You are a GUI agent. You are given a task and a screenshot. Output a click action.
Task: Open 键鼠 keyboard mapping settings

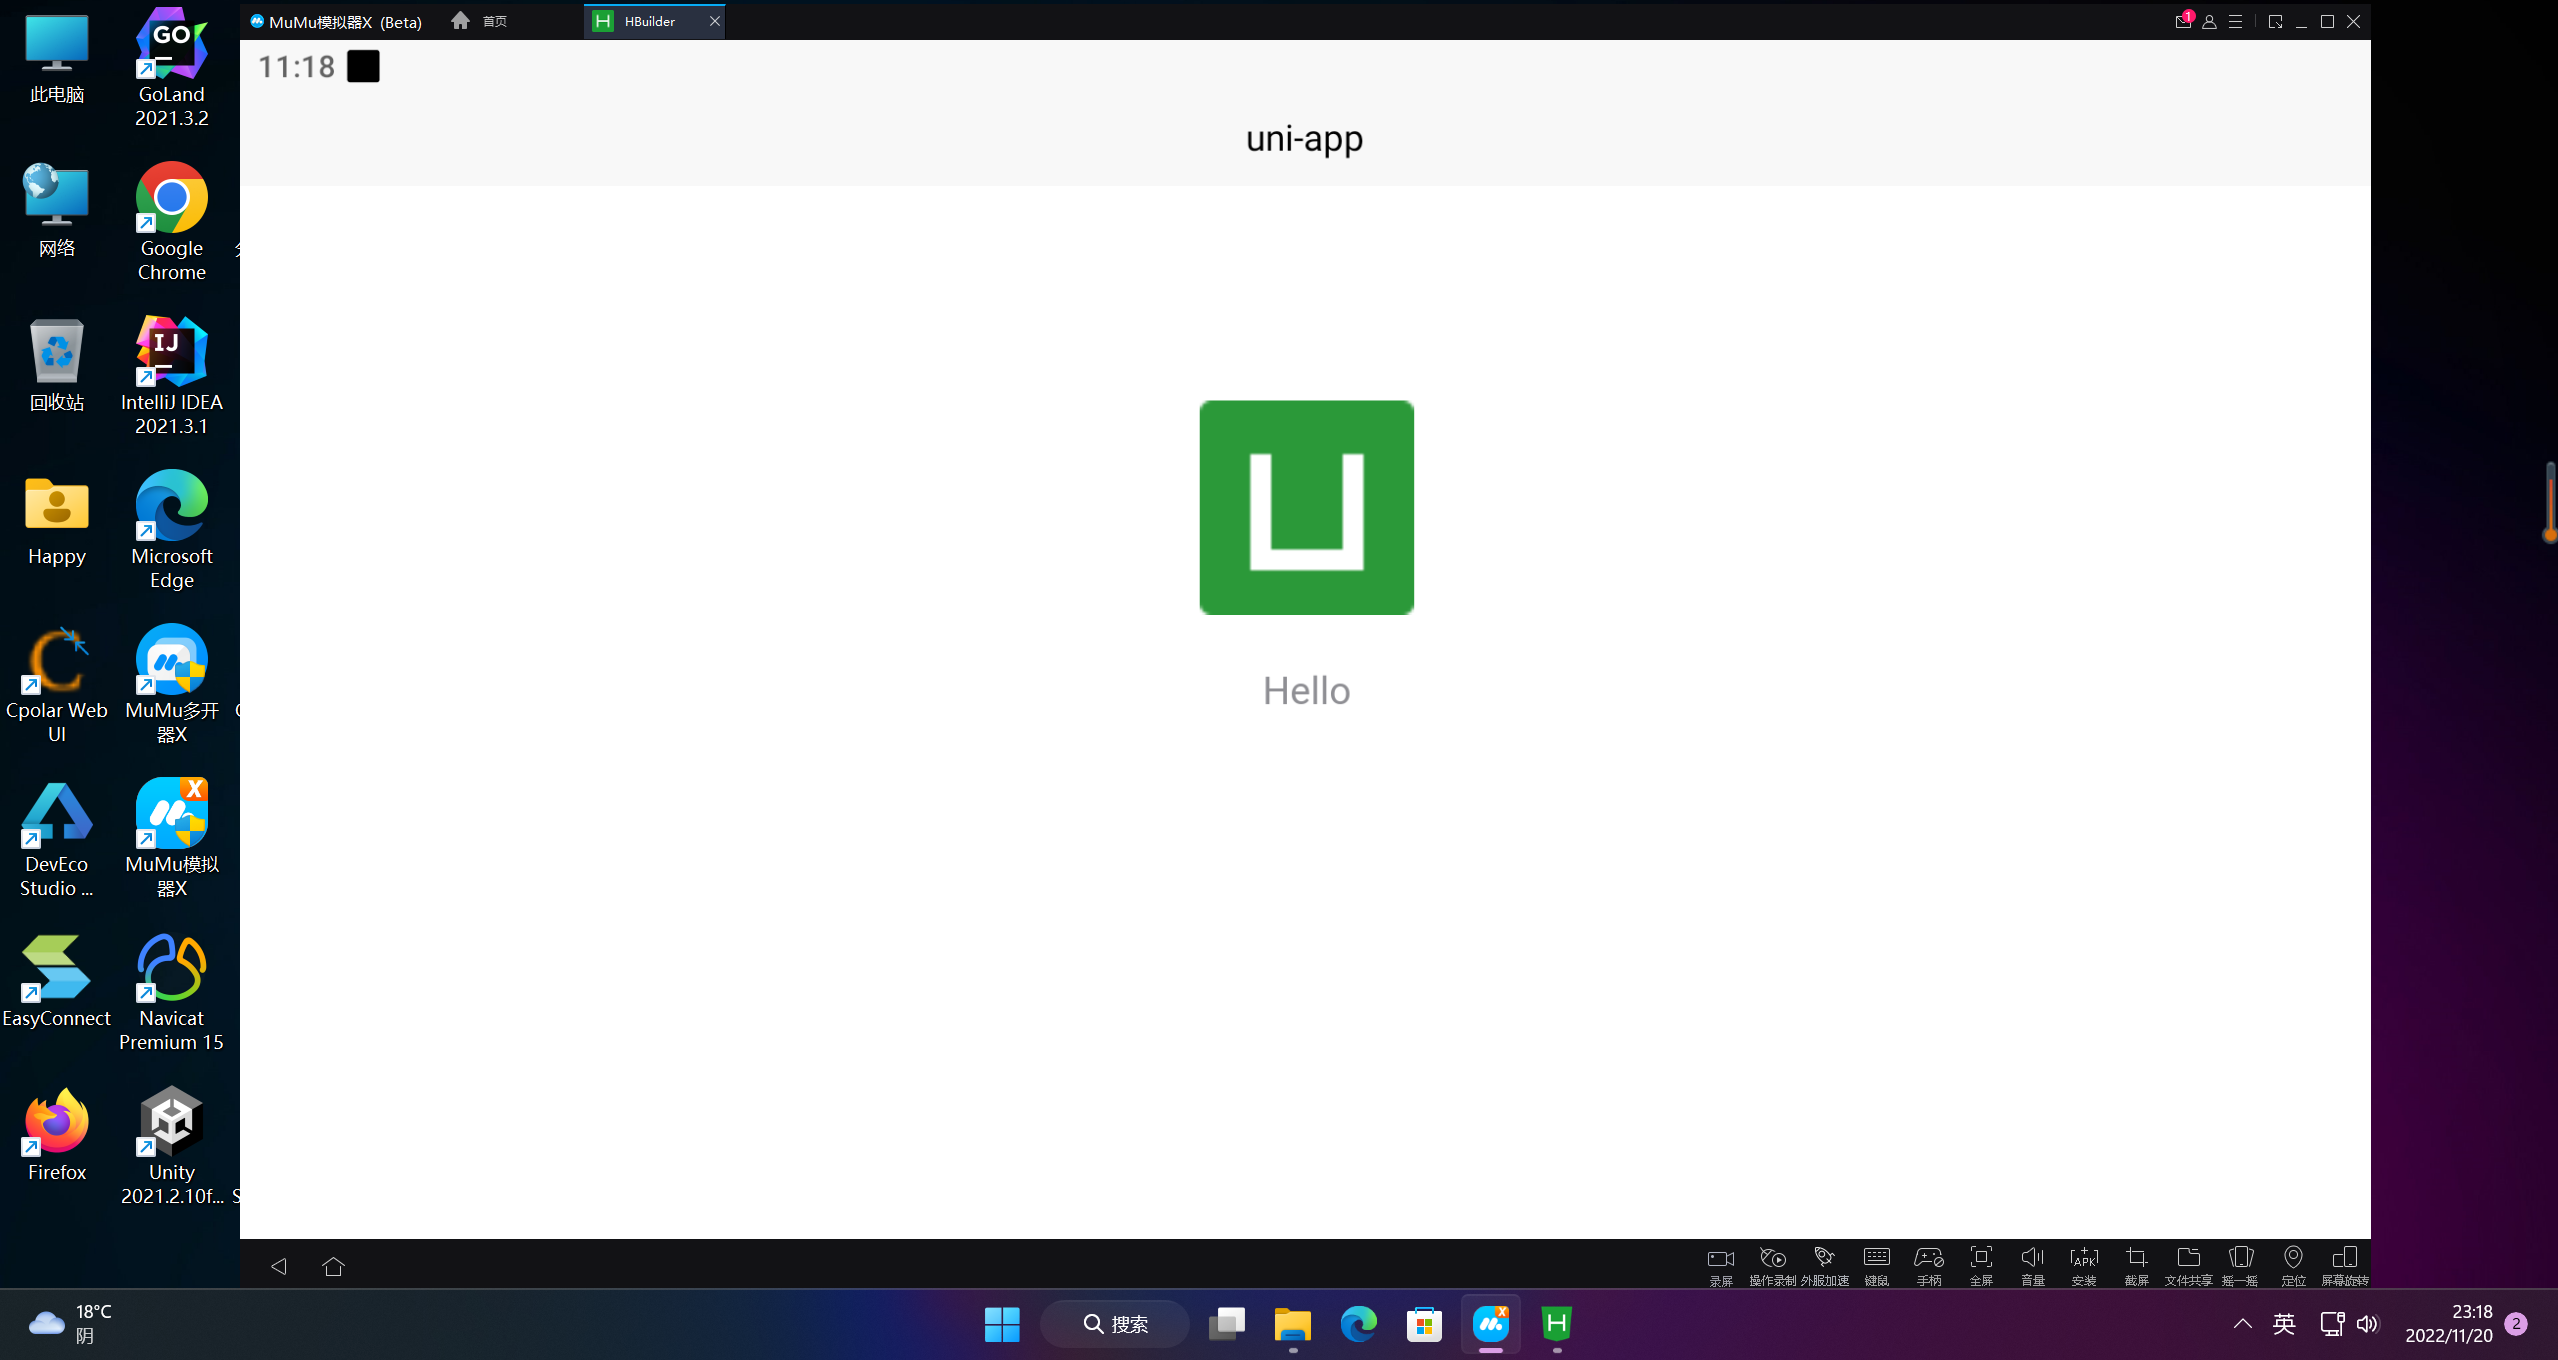pyautogui.click(x=1876, y=1265)
